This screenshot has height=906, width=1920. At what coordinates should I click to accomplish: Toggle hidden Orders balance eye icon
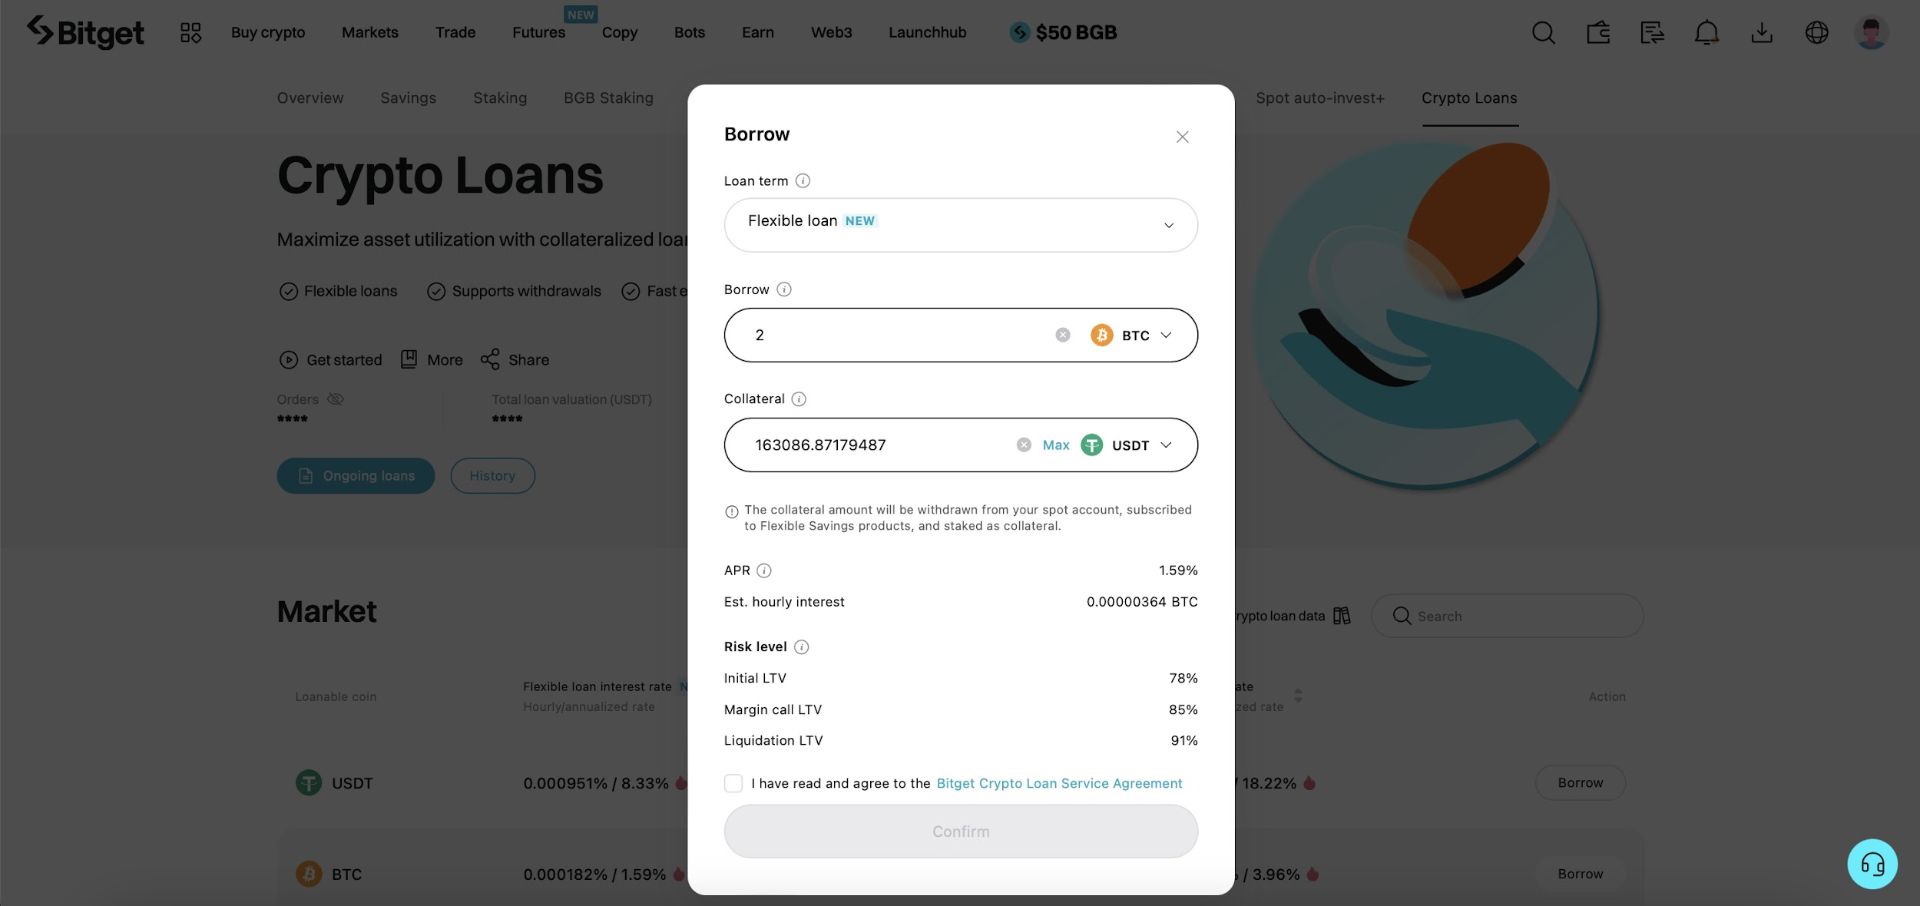coord(336,399)
